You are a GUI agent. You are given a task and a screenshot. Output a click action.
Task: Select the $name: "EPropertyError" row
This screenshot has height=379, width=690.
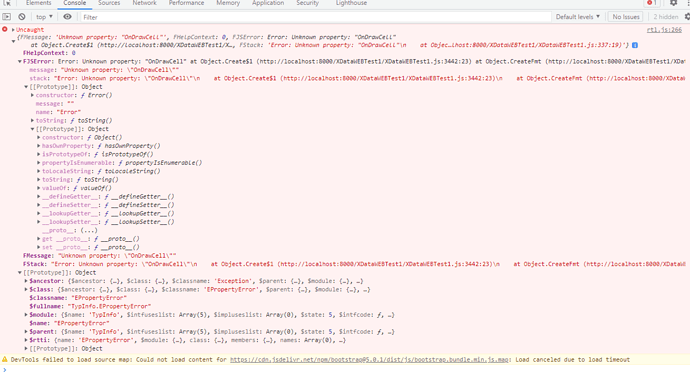pos(69,323)
